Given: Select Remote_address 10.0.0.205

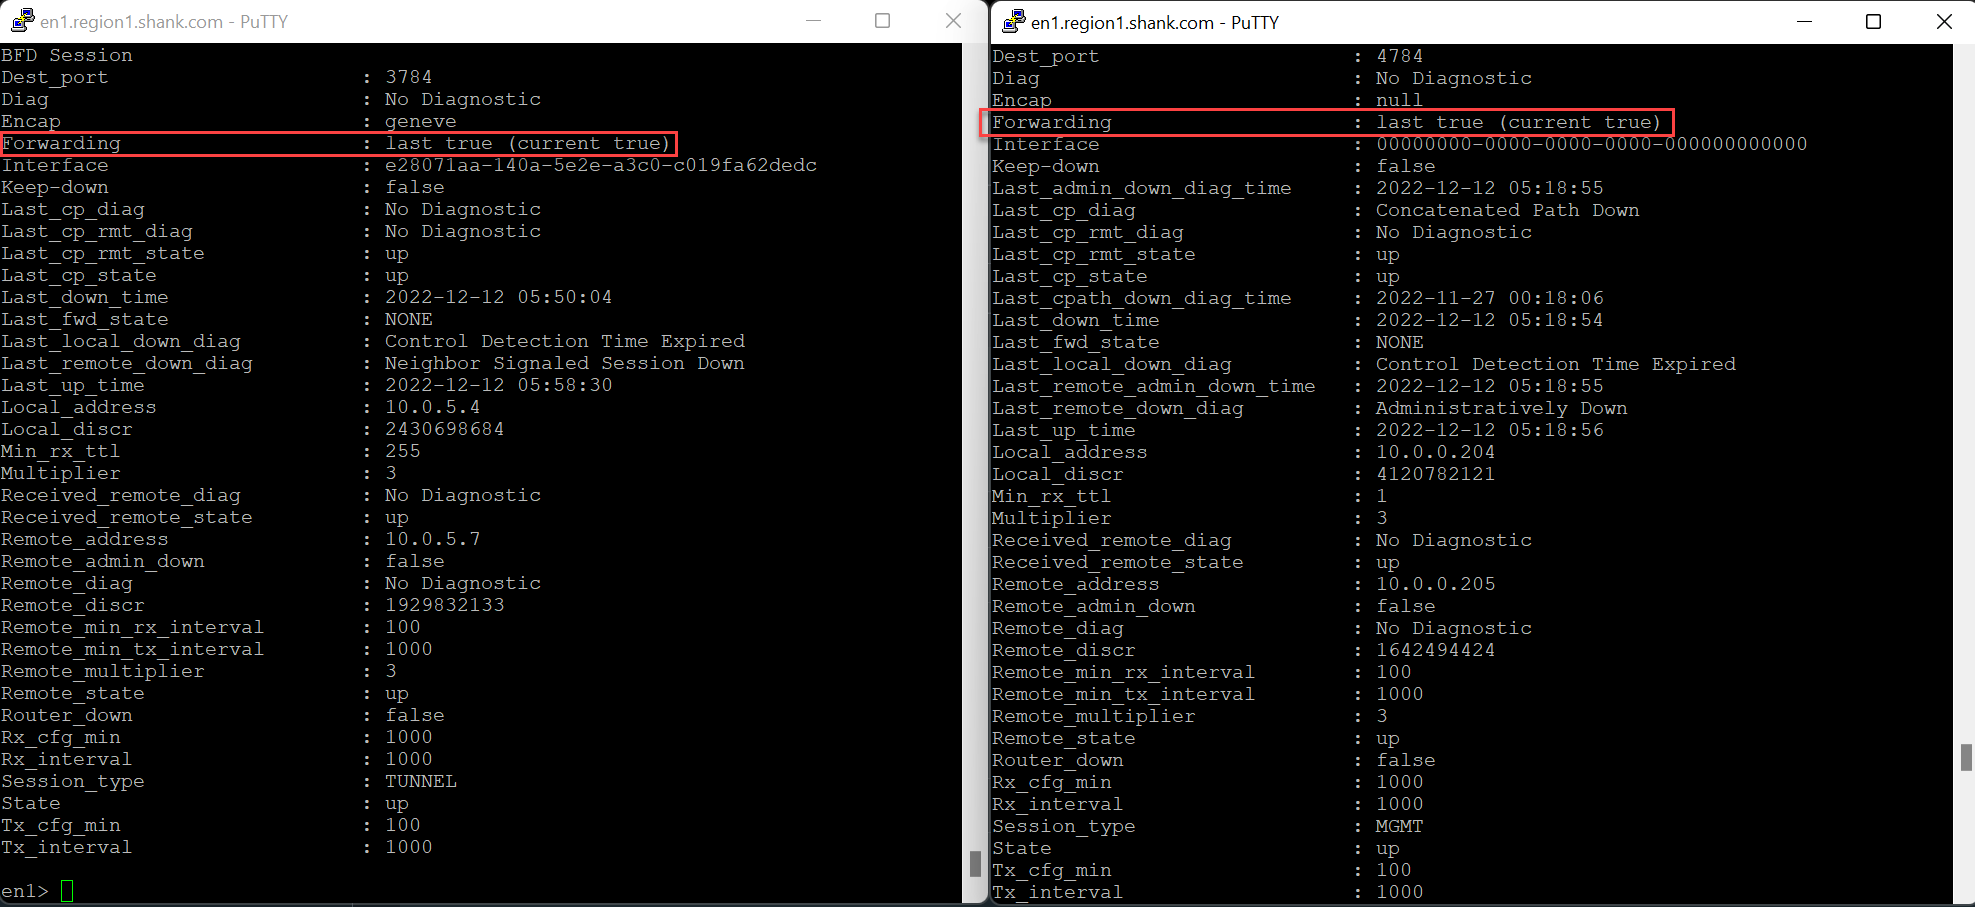Looking at the screenshot, I should point(1436,584).
